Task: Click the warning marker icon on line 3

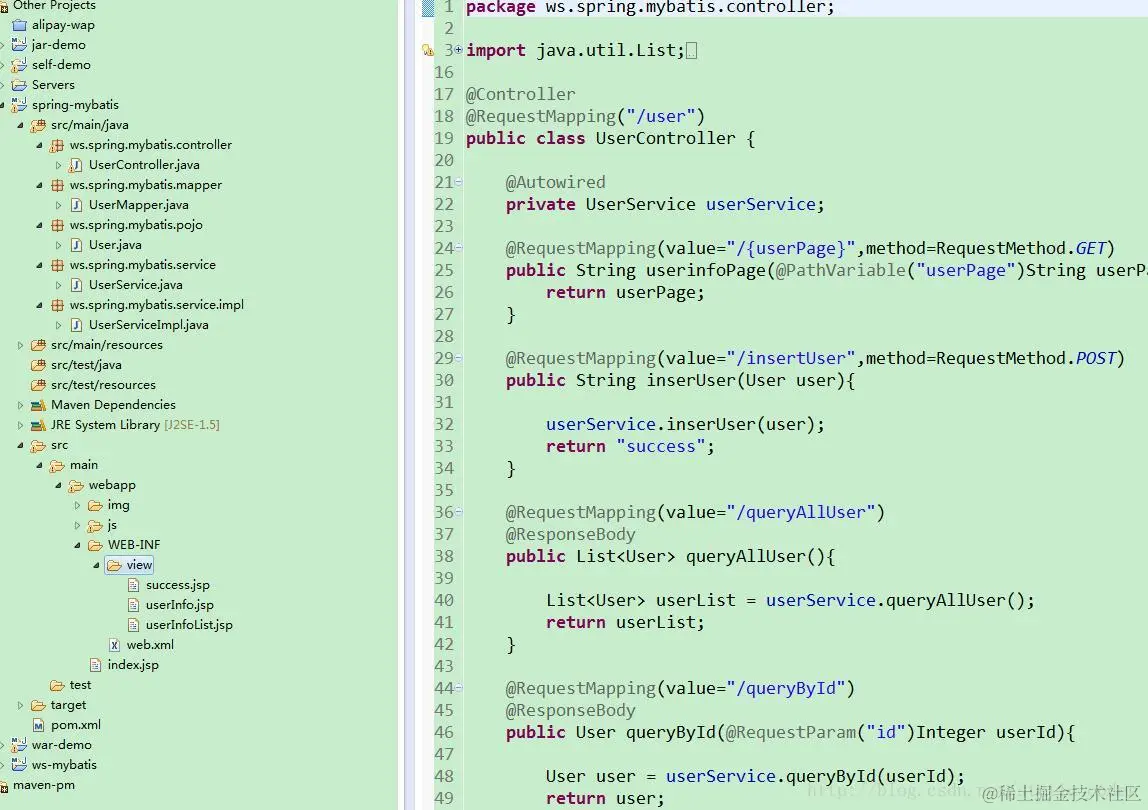Action: point(428,51)
